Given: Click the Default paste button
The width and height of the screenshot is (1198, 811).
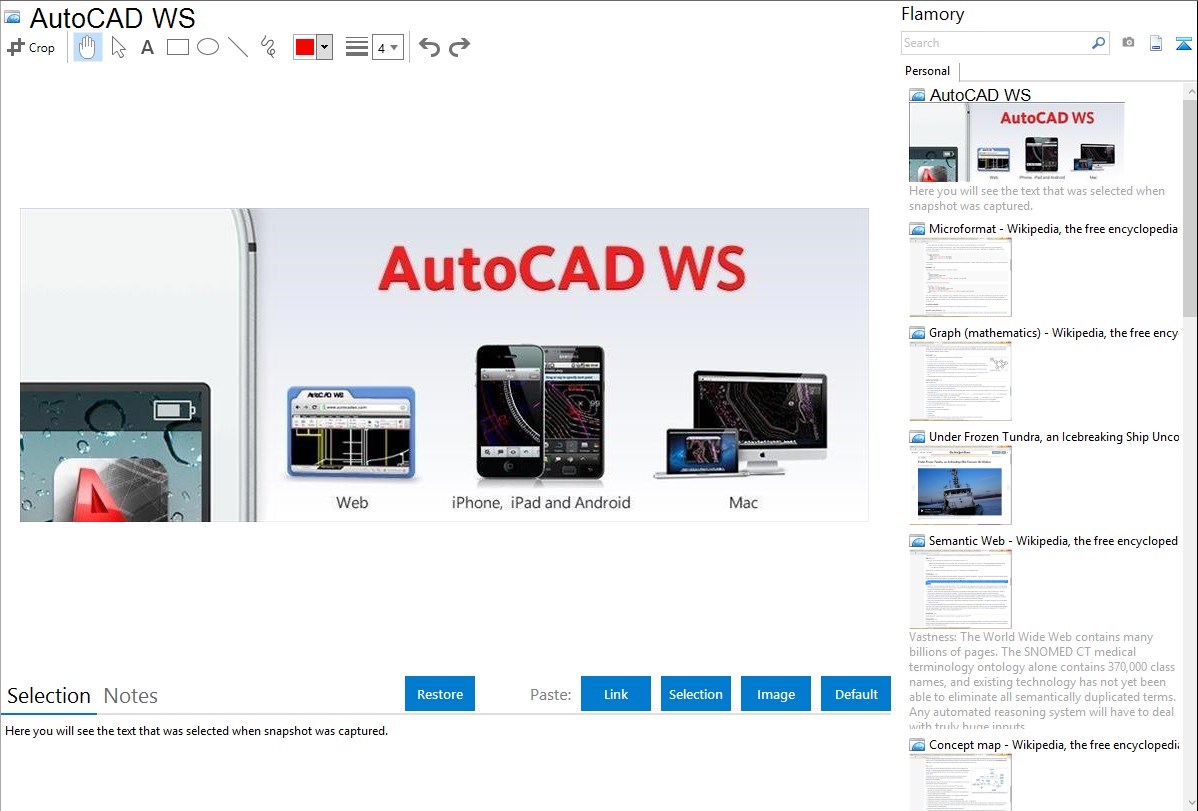Looking at the screenshot, I should [856, 694].
